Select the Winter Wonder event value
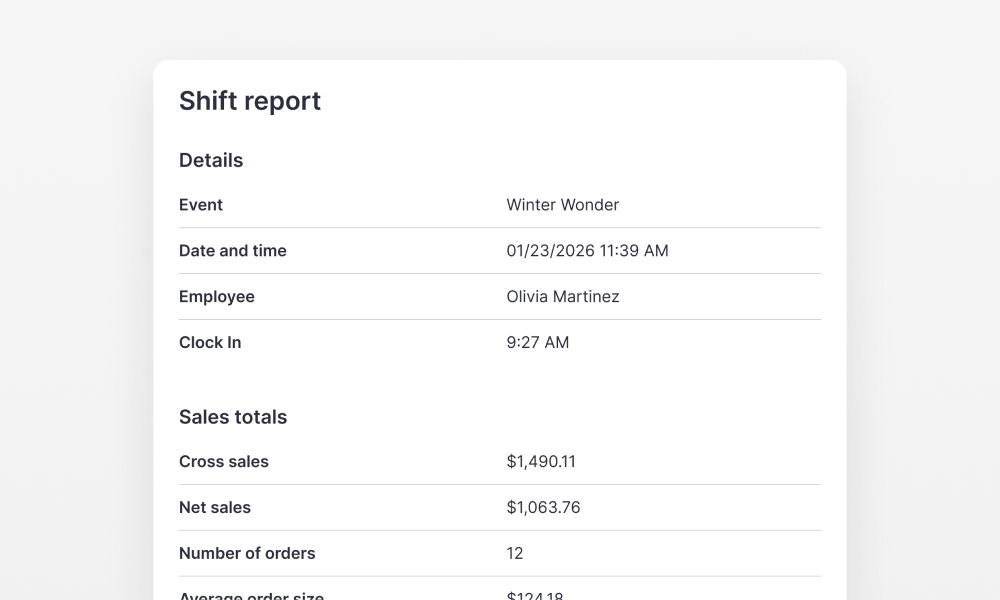The image size is (1000, 600). [x=563, y=205]
